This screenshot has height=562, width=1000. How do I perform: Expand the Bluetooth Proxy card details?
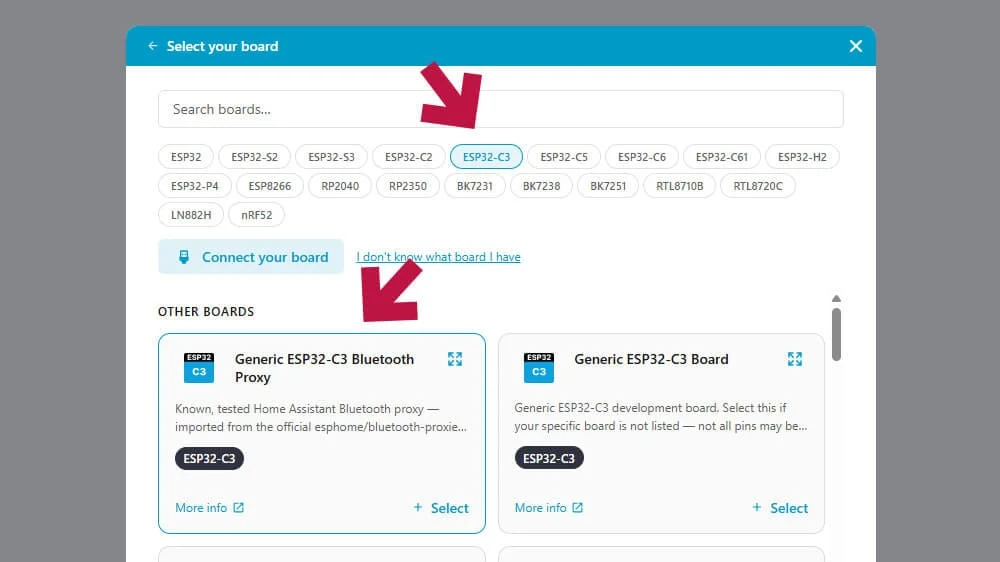click(455, 359)
